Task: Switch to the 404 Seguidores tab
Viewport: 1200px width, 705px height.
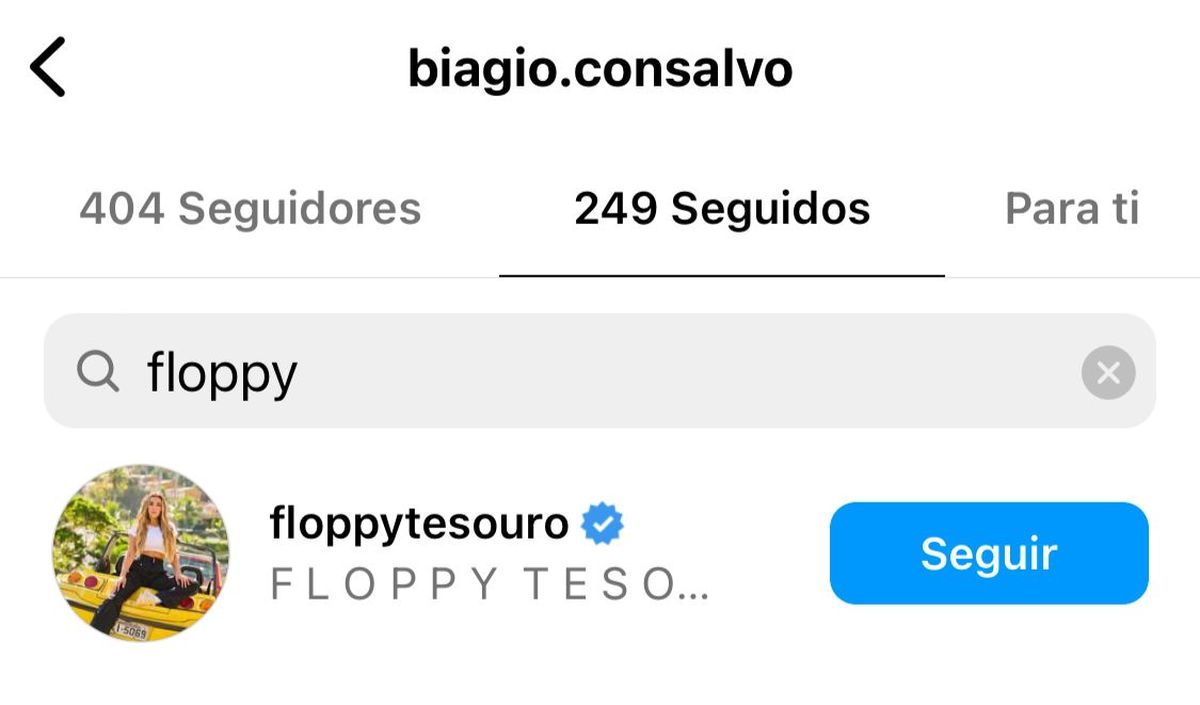Action: click(250, 209)
